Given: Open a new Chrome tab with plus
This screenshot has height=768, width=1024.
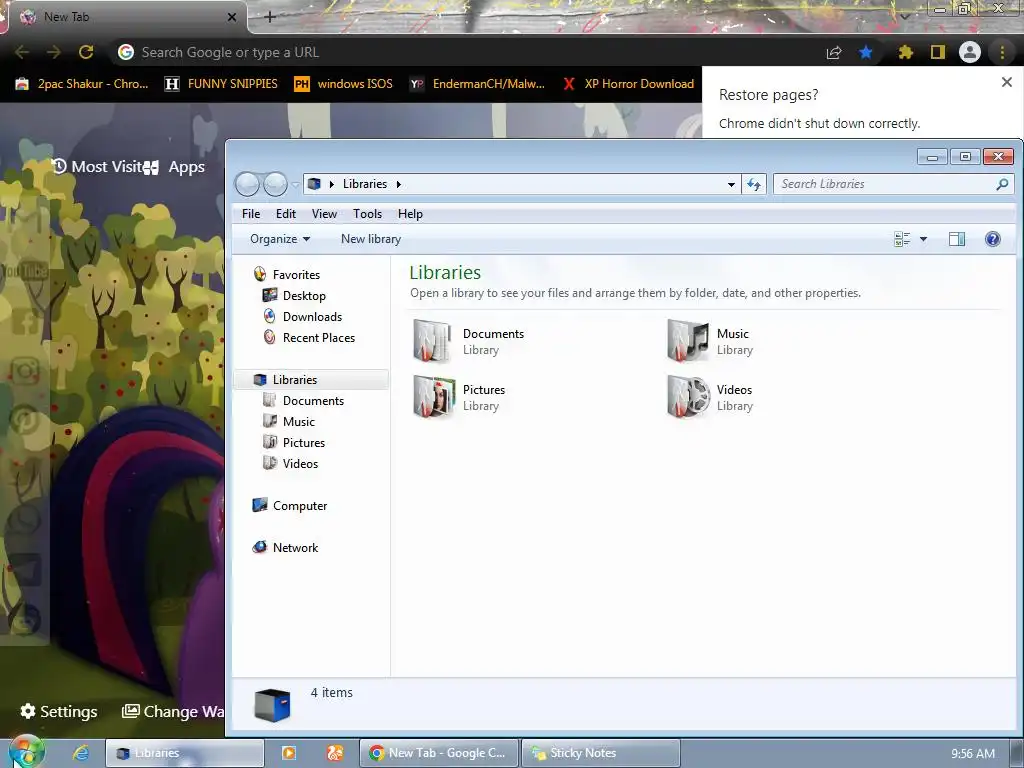Looking at the screenshot, I should (270, 17).
